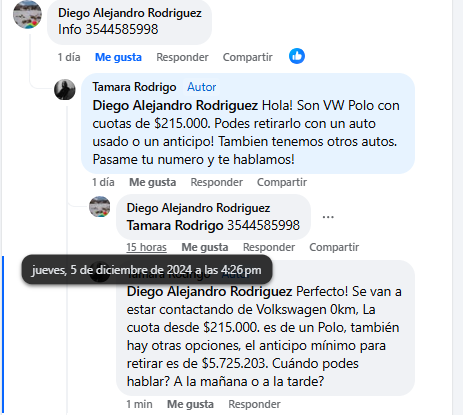
Task: Reply to the Info 3544585998 comment
Action: 182,57
